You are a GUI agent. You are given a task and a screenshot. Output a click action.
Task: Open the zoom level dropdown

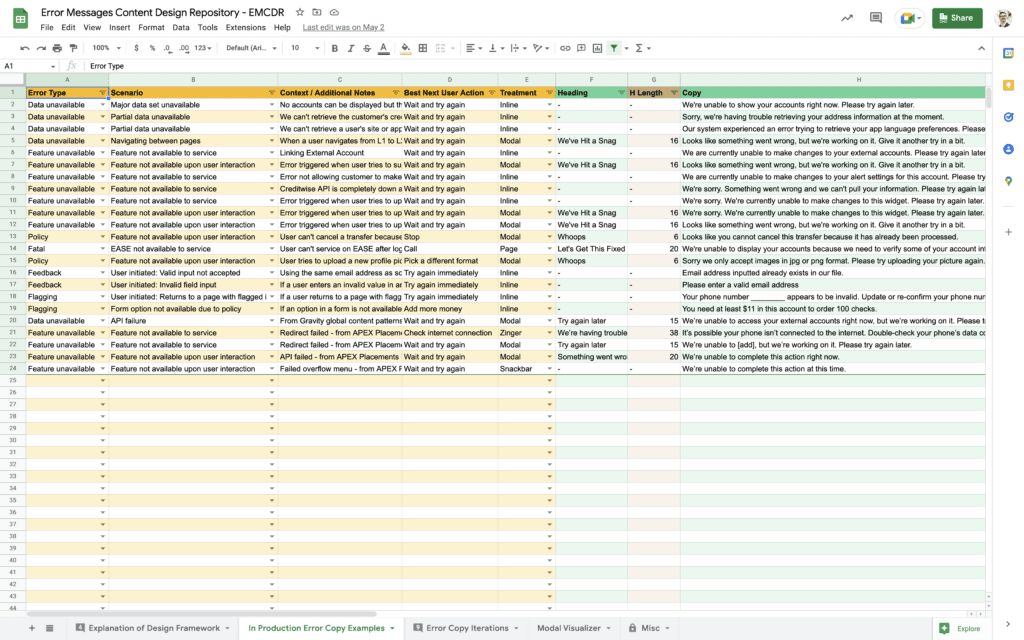point(104,48)
